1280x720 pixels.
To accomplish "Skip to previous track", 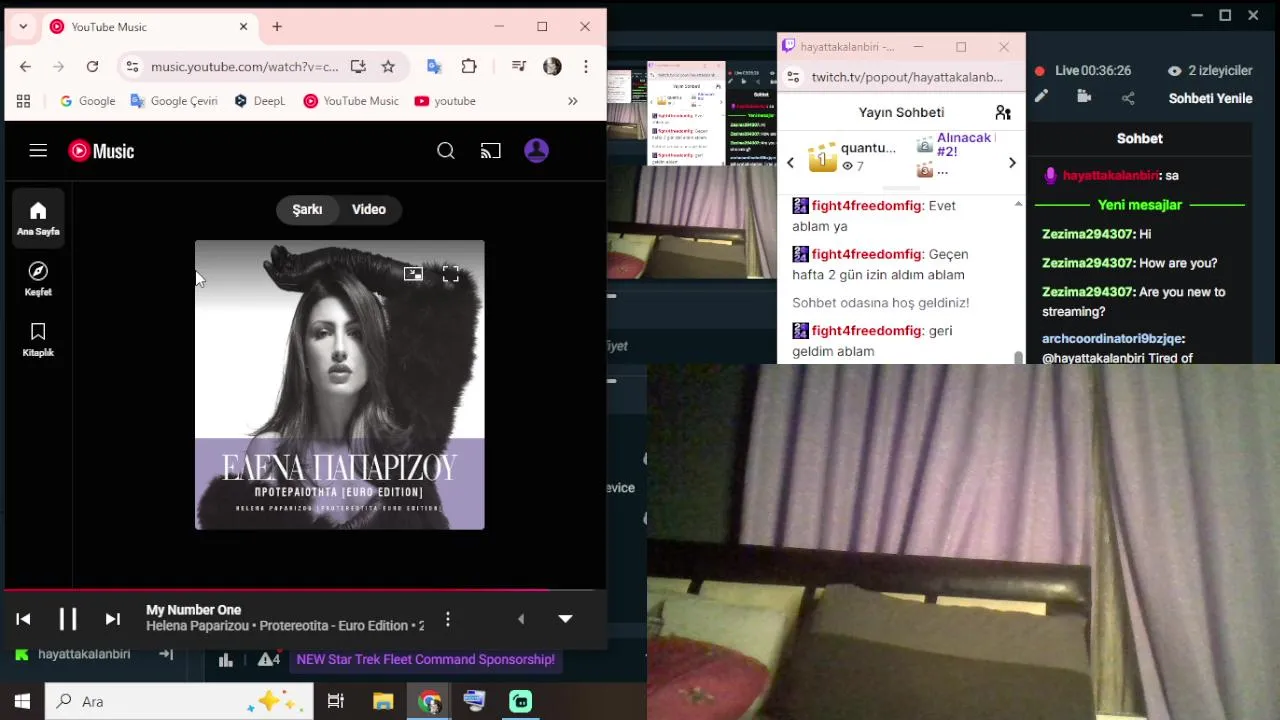I will tap(23, 619).
